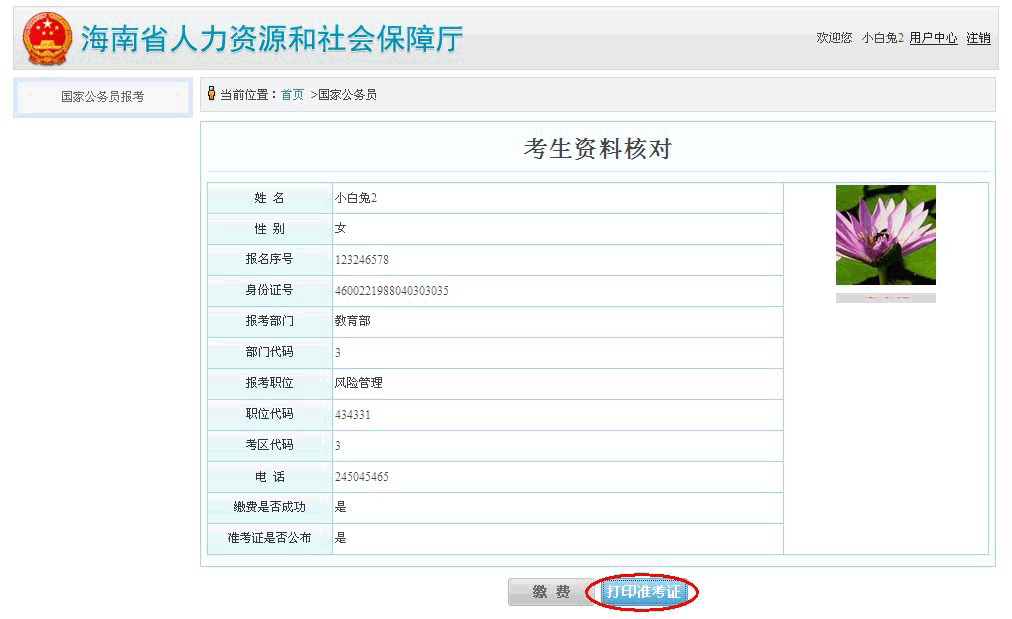Image resolution: width=1012 pixels, height=619 pixels.
Task: Click gender value 女
Action: (x=340, y=228)
